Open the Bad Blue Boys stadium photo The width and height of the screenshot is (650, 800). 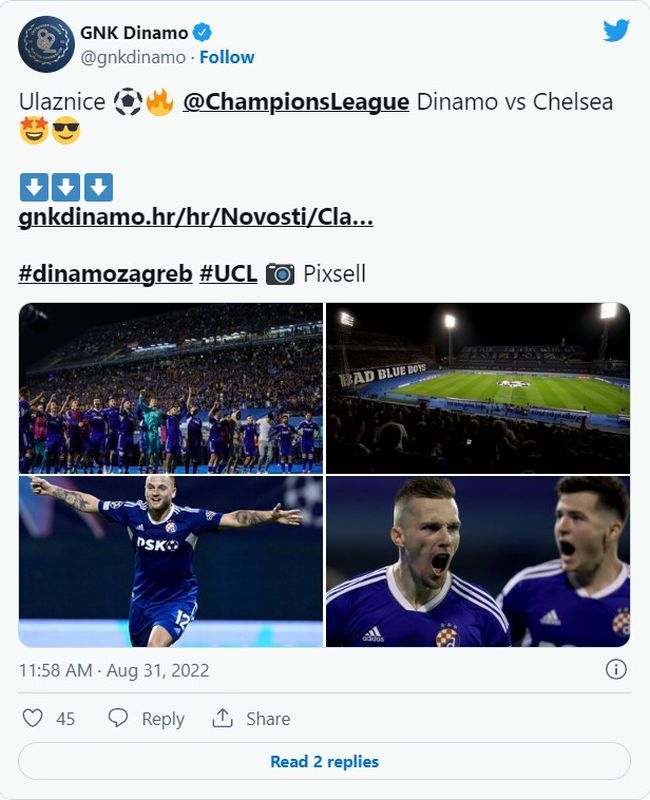tap(478, 388)
